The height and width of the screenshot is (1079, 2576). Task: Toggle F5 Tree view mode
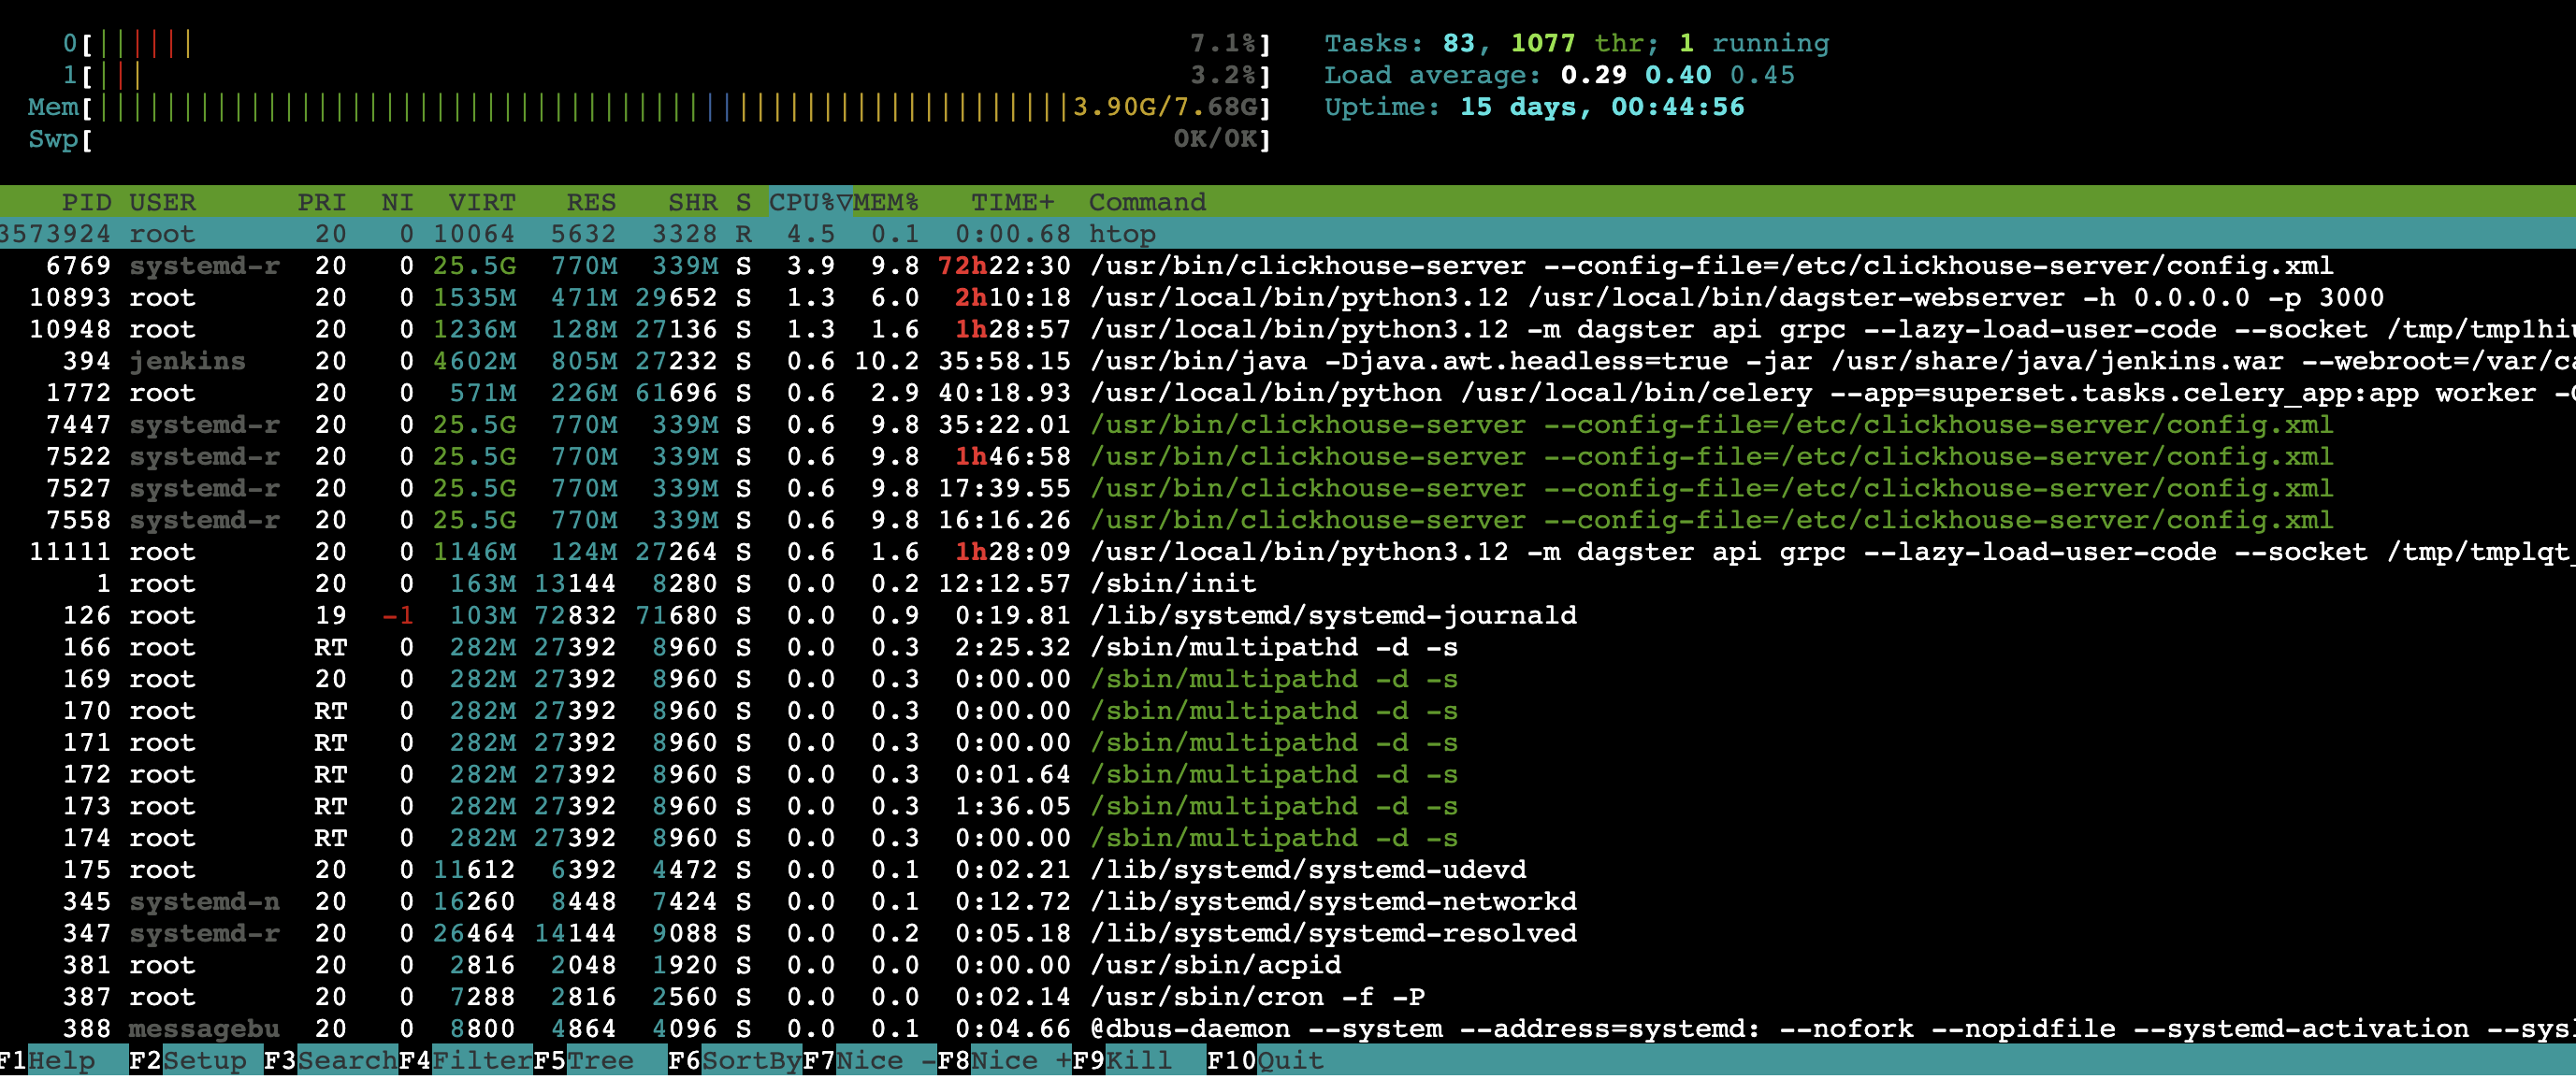click(600, 1061)
